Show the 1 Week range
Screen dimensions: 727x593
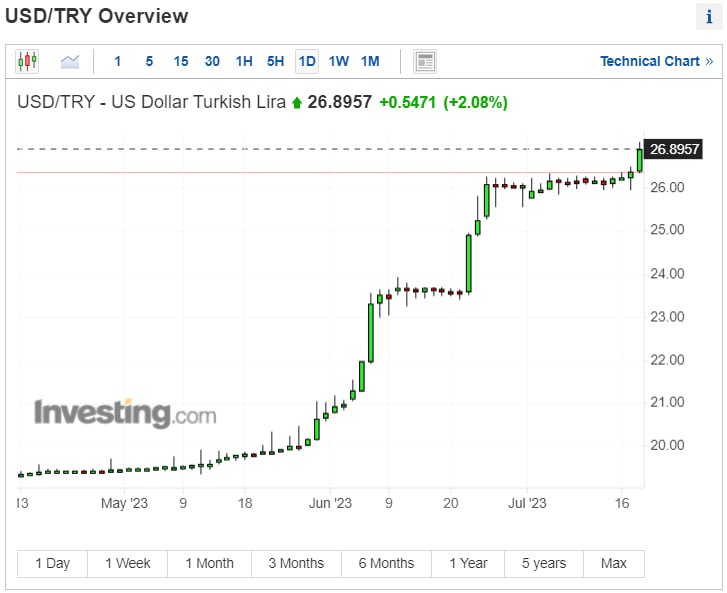[x=128, y=563]
